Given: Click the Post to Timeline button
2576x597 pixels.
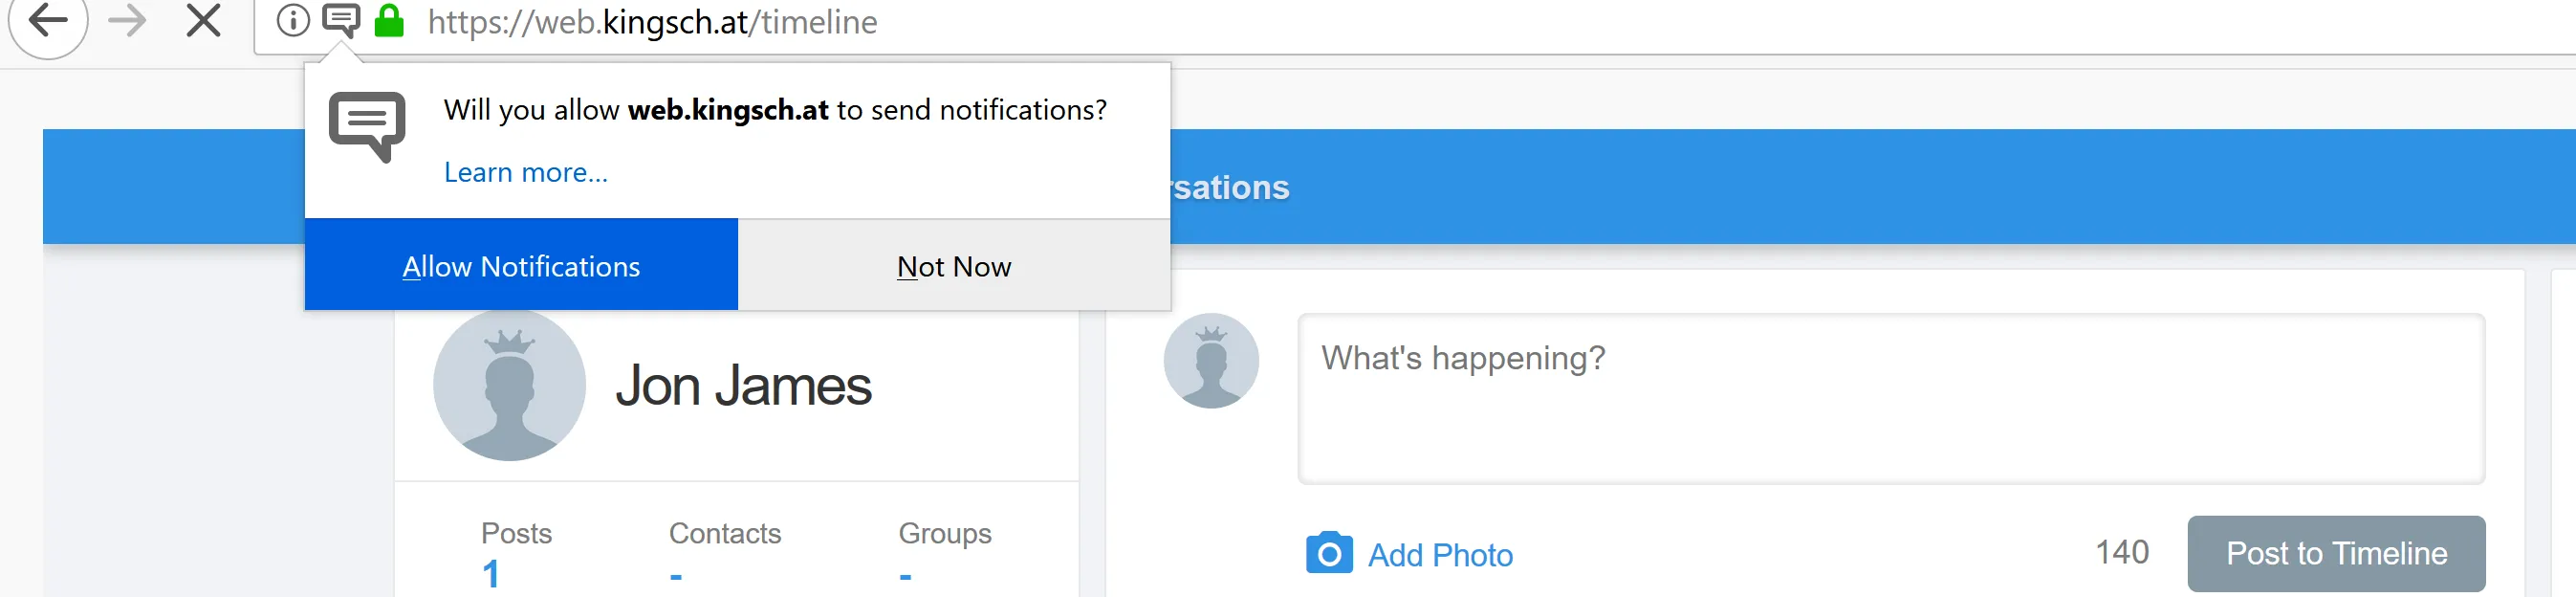Looking at the screenshot, I should click(x=2335, y=553).
